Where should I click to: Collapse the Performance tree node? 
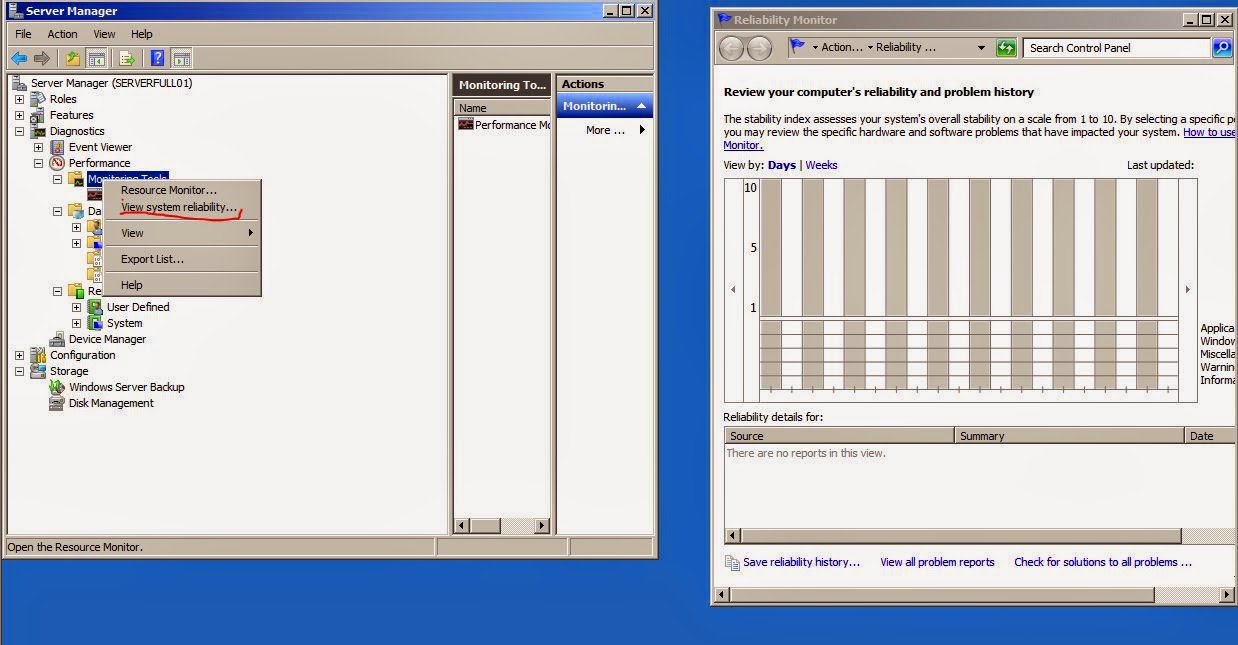38,163
